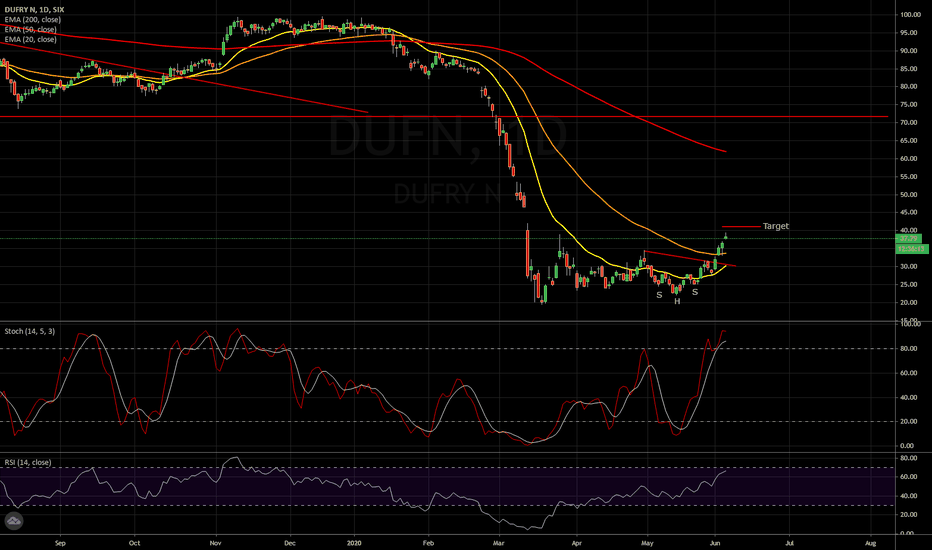Click the Dec label on the time axis
The width and height of the screenshot is (932, 550).
(290, 543)
